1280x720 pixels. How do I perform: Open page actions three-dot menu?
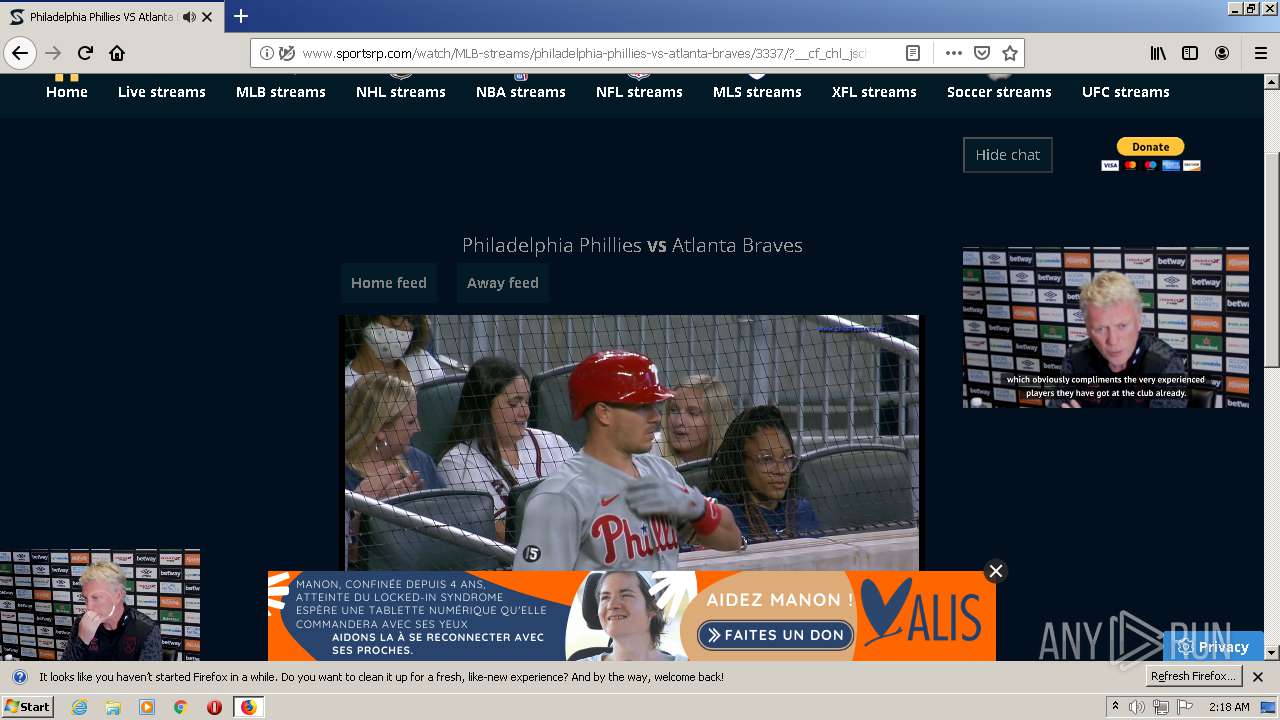point(953,53)
